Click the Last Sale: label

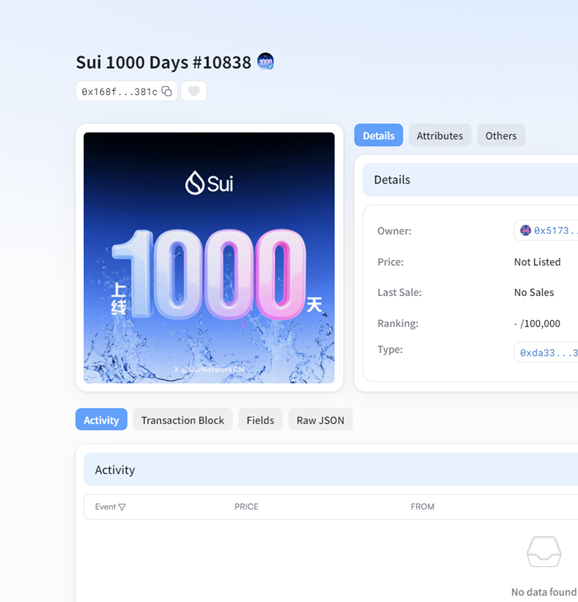pos(399,292)
